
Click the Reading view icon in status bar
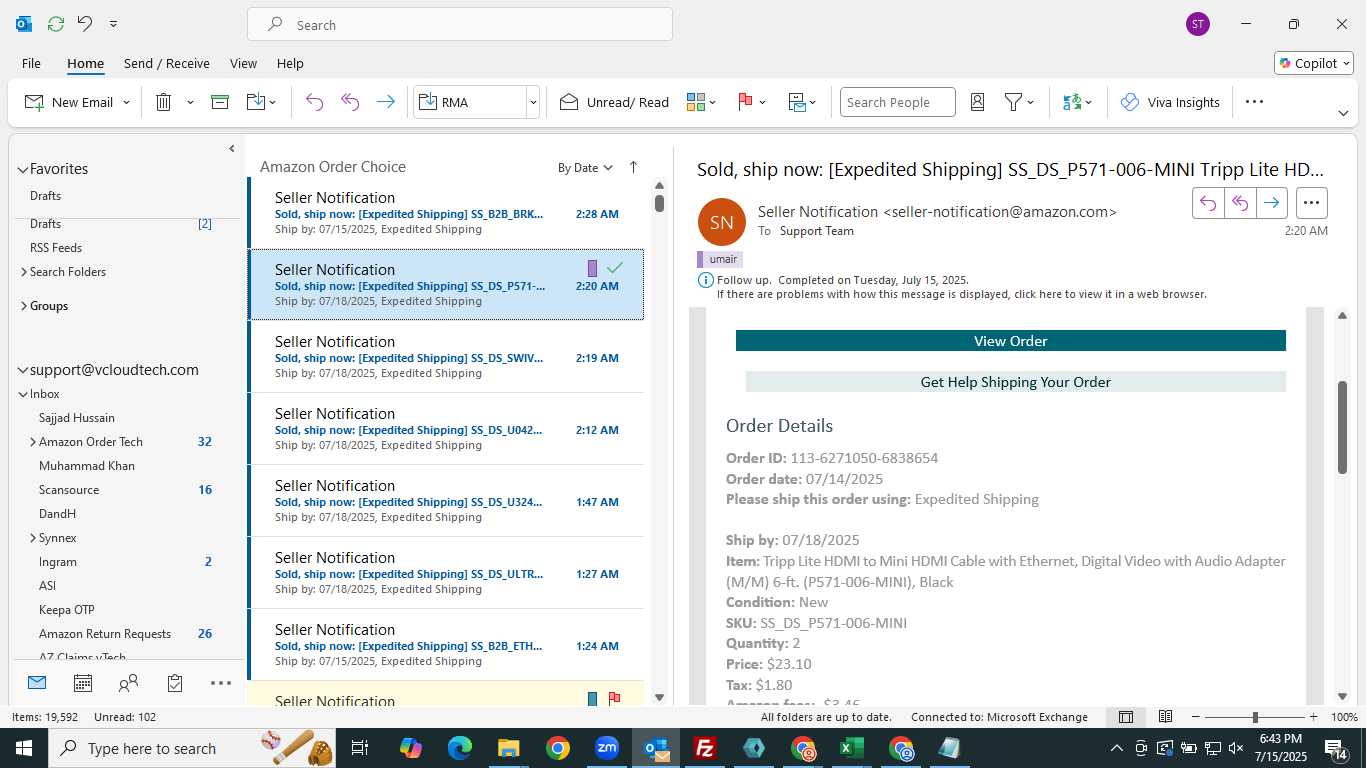click(1165, 717)
